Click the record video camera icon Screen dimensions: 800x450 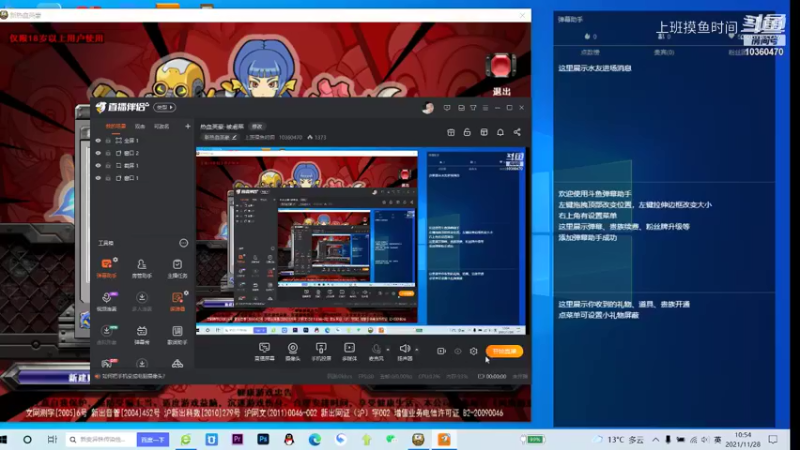click(441, 351)
